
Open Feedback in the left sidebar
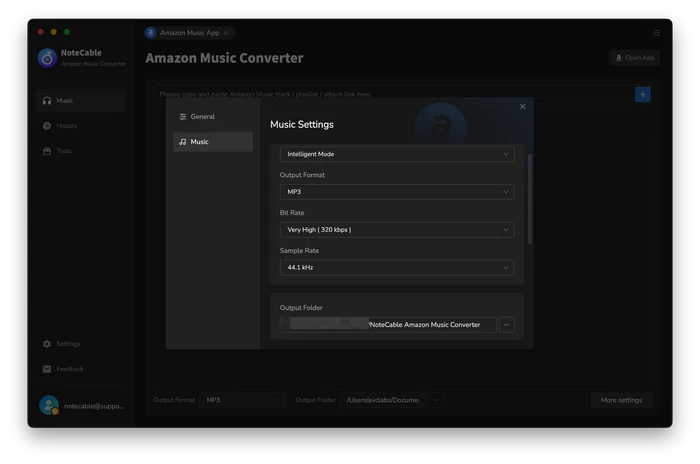pos(81,369)
